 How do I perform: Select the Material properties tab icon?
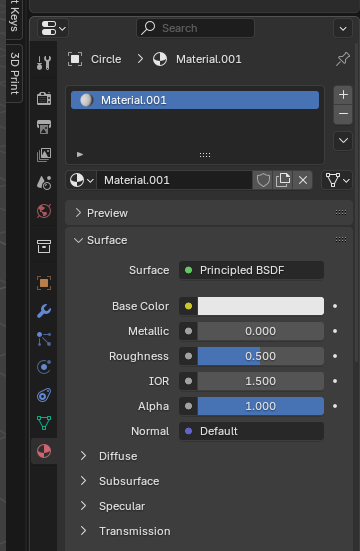44,451
